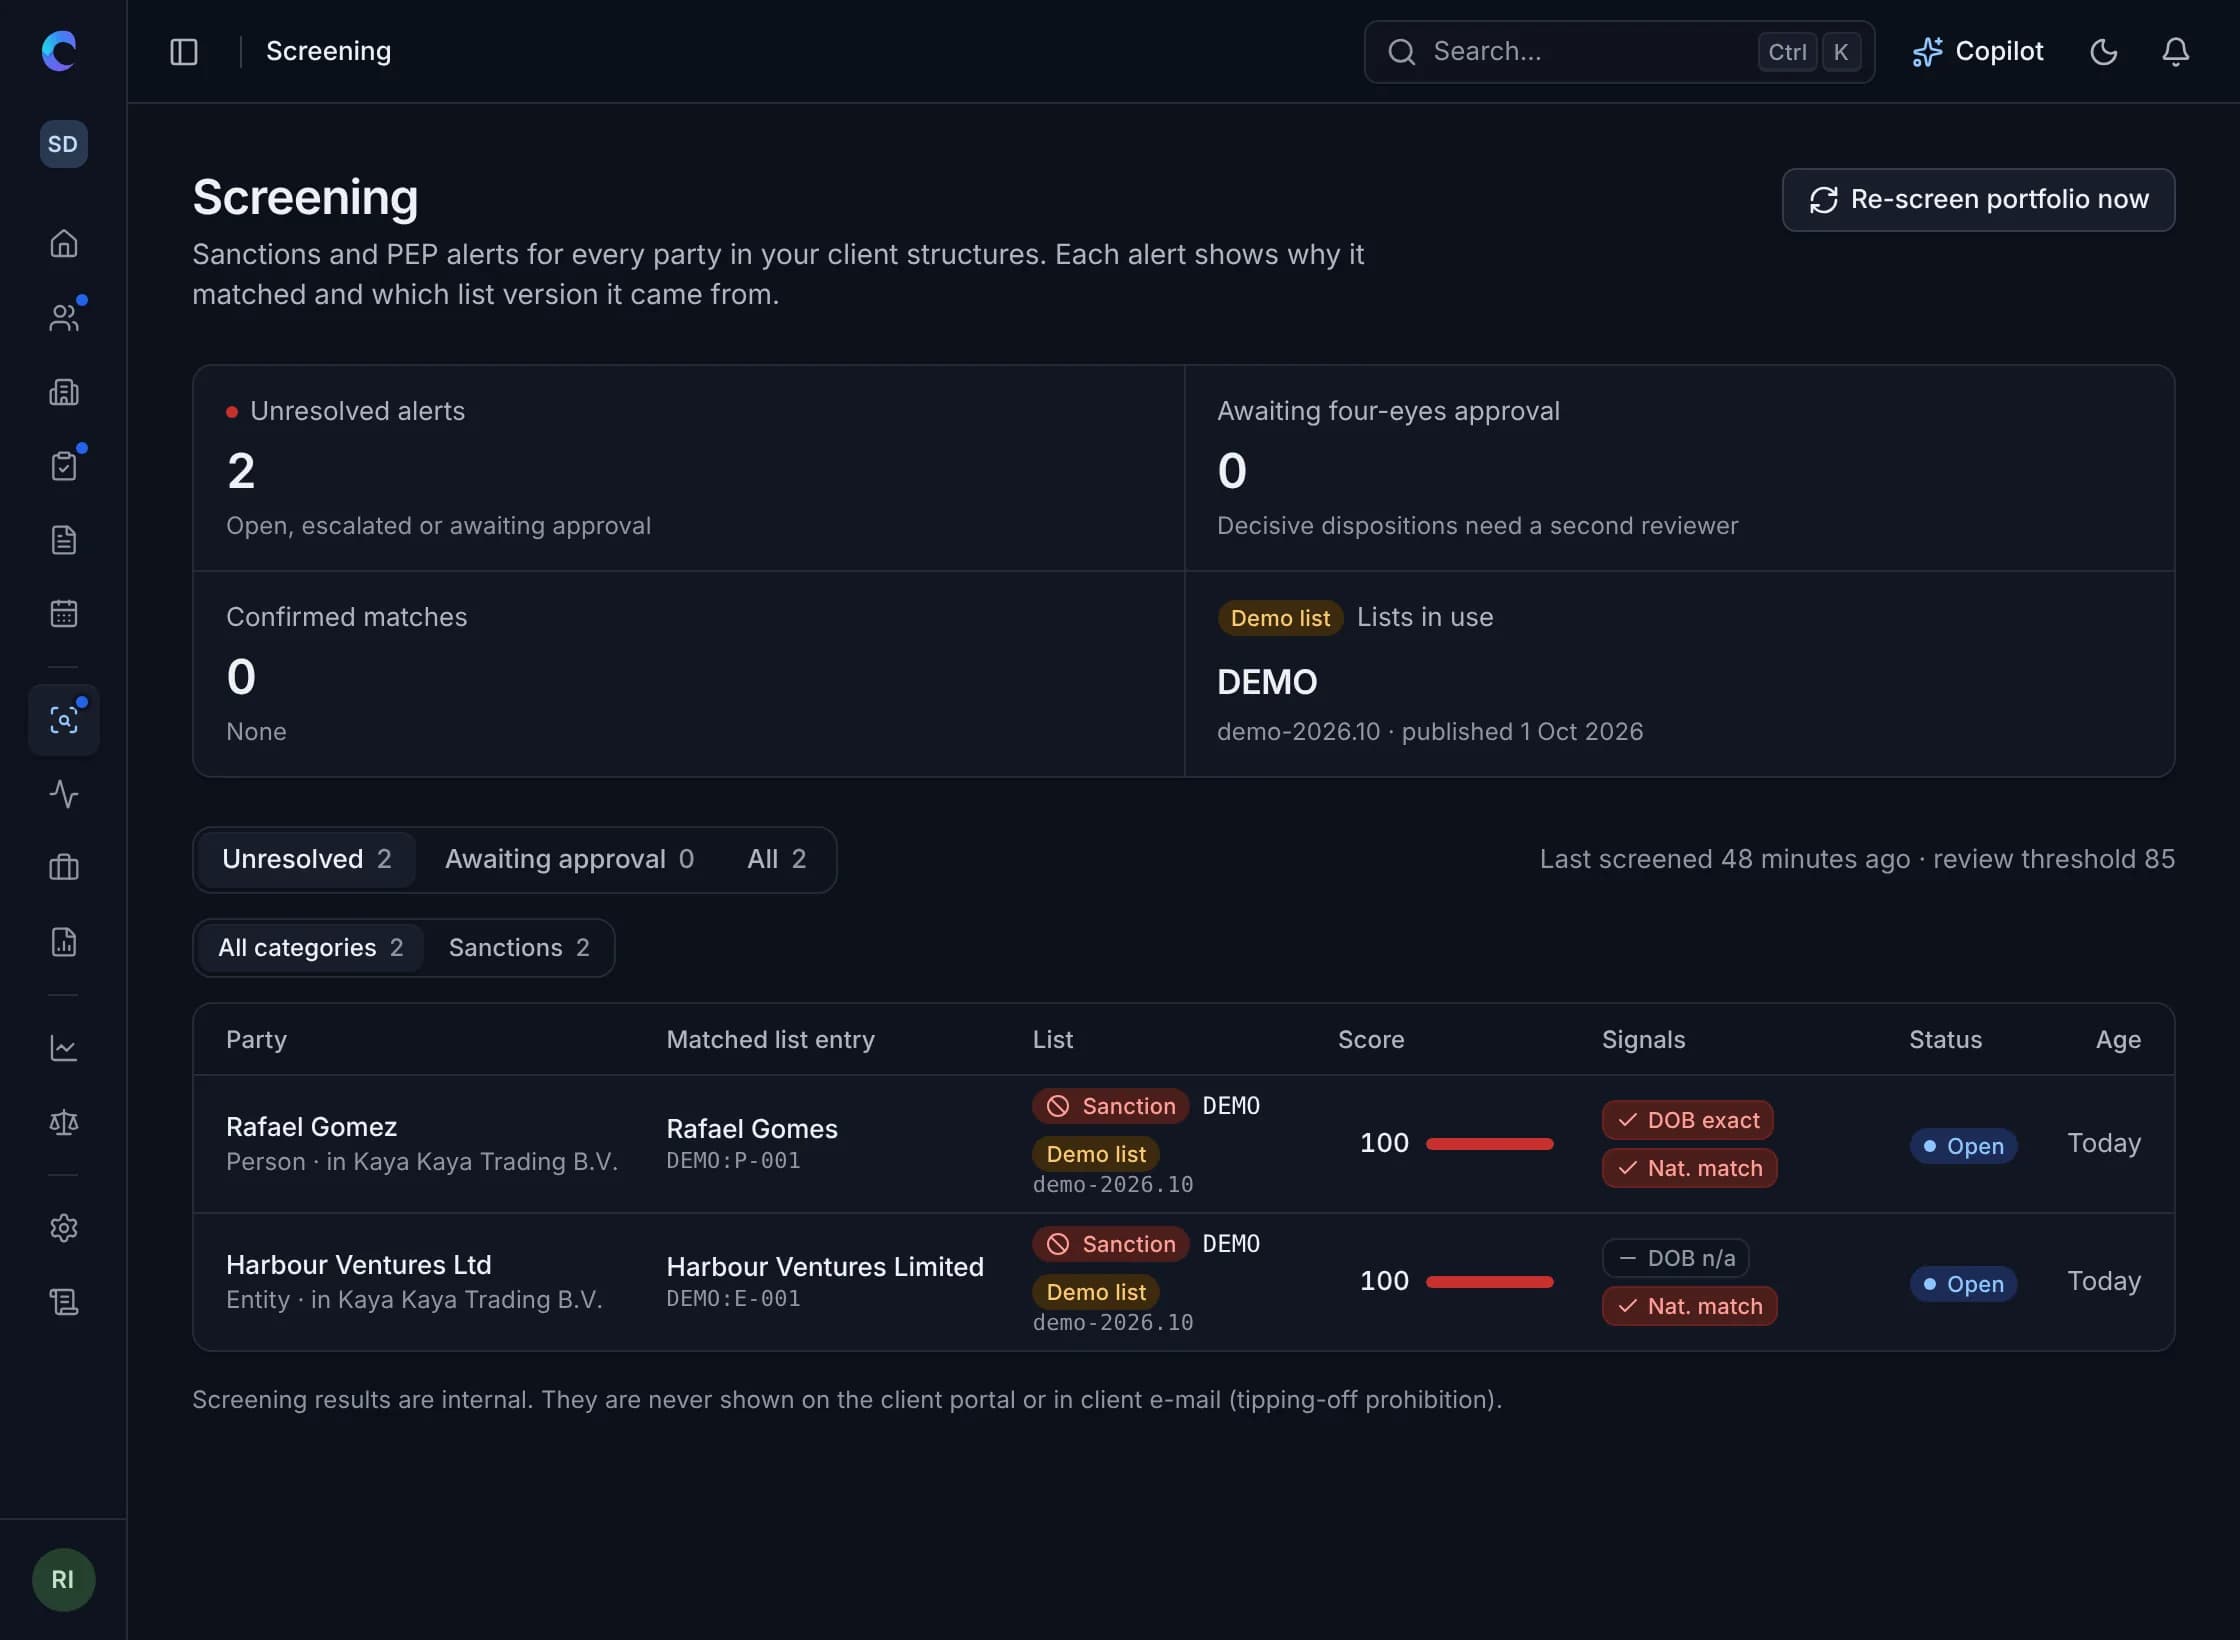
Task: Open the RI user avatar
Action: coord(63,1580)
